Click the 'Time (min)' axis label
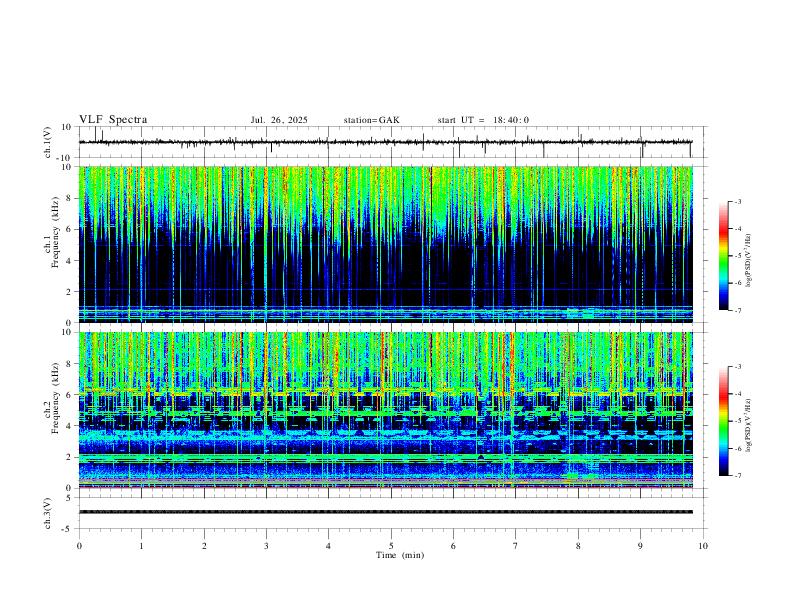 400,555
